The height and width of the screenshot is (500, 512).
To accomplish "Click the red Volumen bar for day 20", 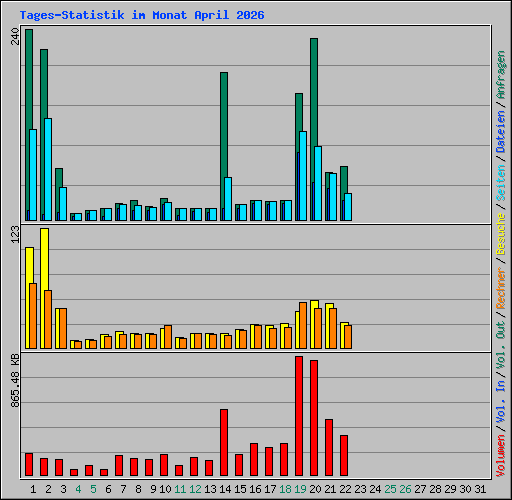I will coord(314,418).
